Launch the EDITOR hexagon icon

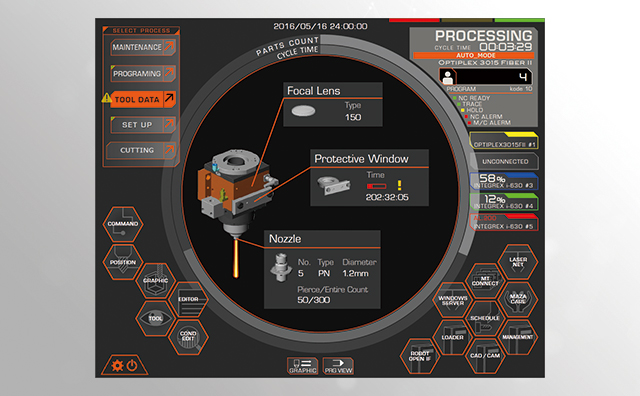(188, 300)
